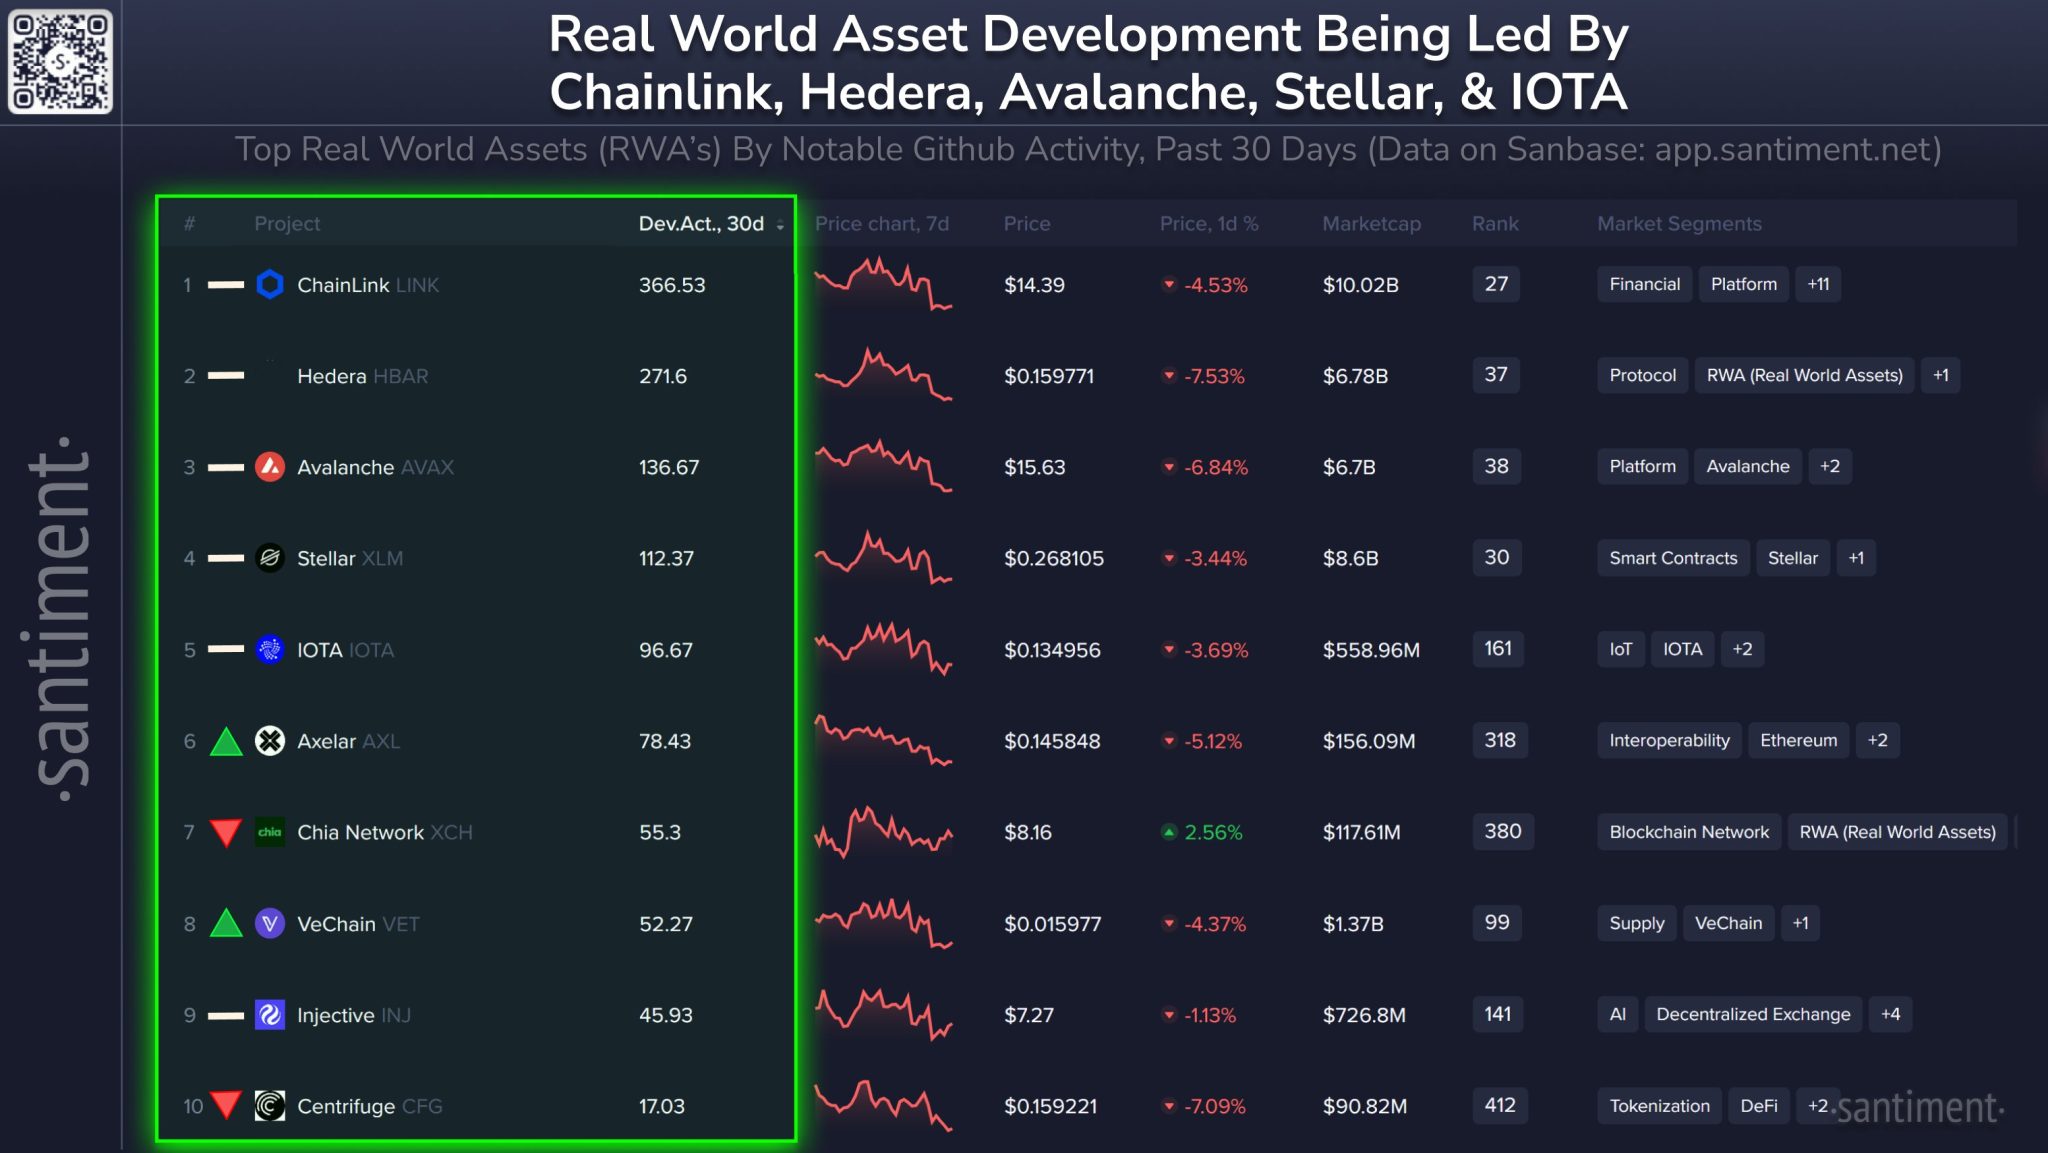The width and height of the screenshot is (2048, 1153).
Task: Click the VeChain purple logo icon
Action: 270,924
